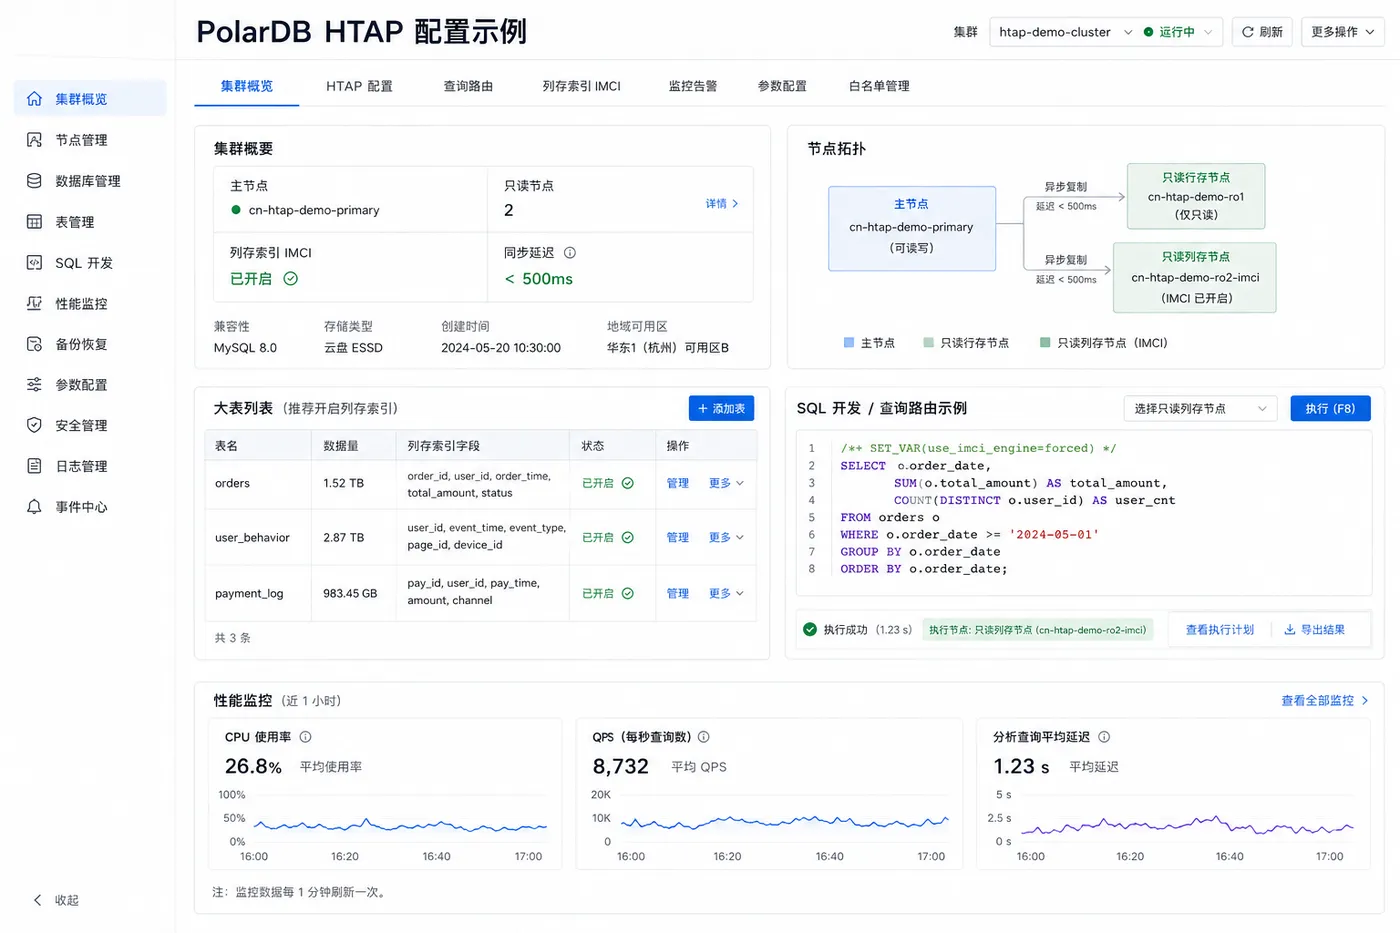Image resolution: width=1400 pixels, height=933 pixels.
Task: Expand 更多 menu for the payment_log row
Action: click(x=727, y=593)
